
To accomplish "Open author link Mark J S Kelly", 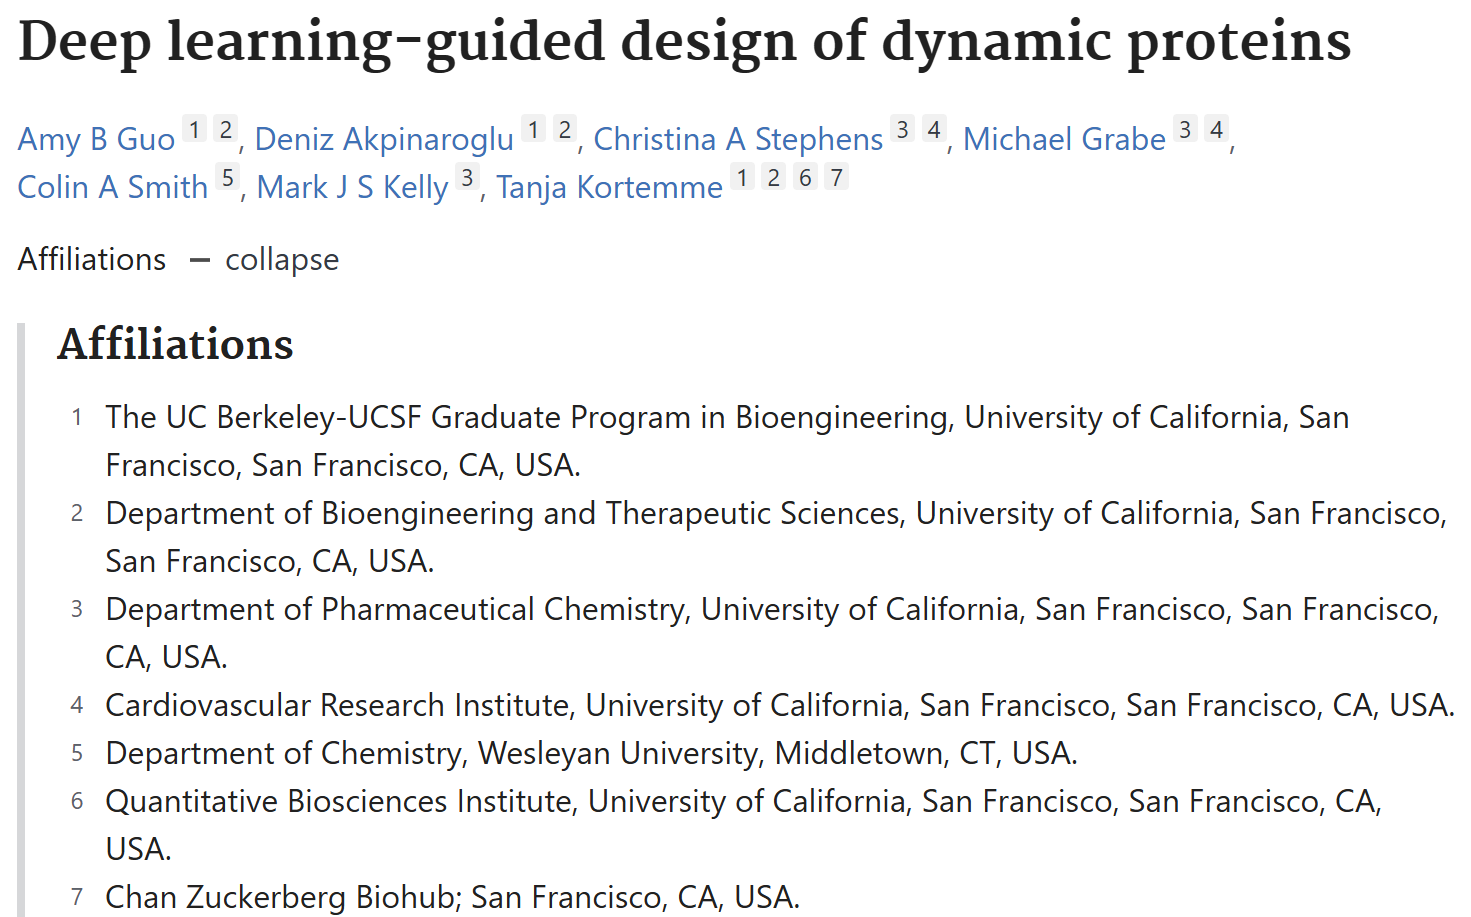I will pyautogui.click(x=352, y=187).
